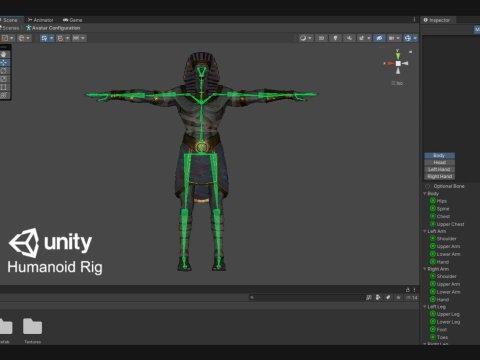480x360 pixels.
Task: Click the center cube of orientation gizmo
Action: pos(398,63)
